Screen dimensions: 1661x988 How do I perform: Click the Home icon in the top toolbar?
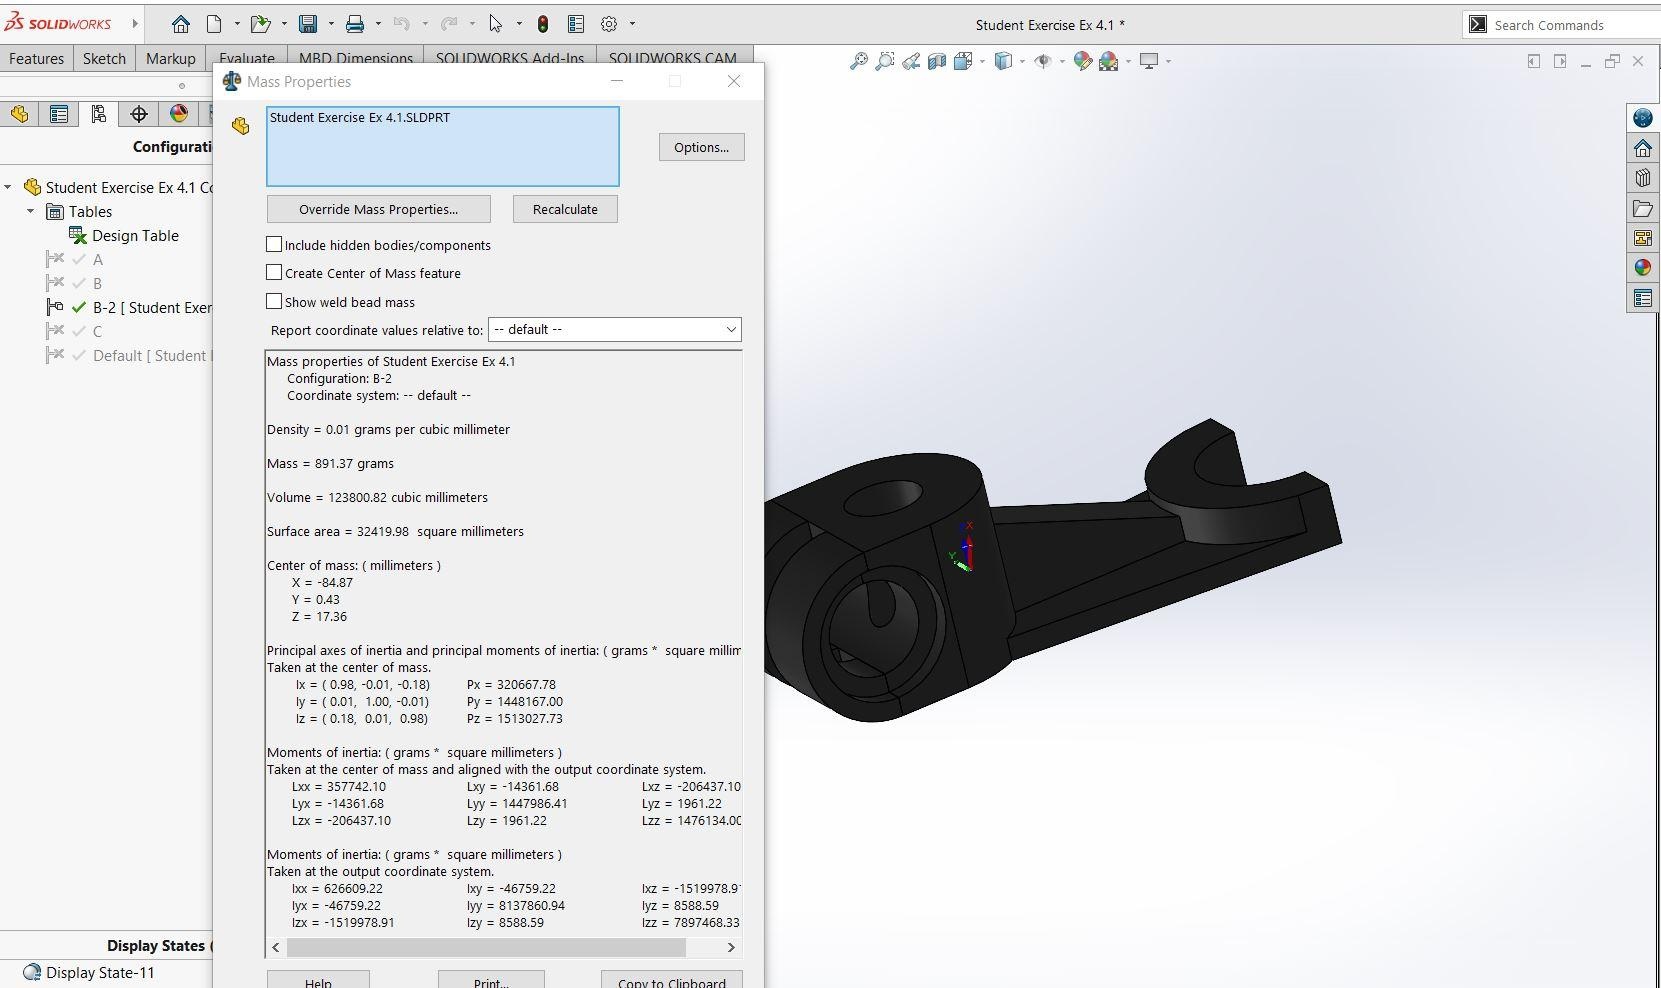pyautogui.click(x=180, y=24)
